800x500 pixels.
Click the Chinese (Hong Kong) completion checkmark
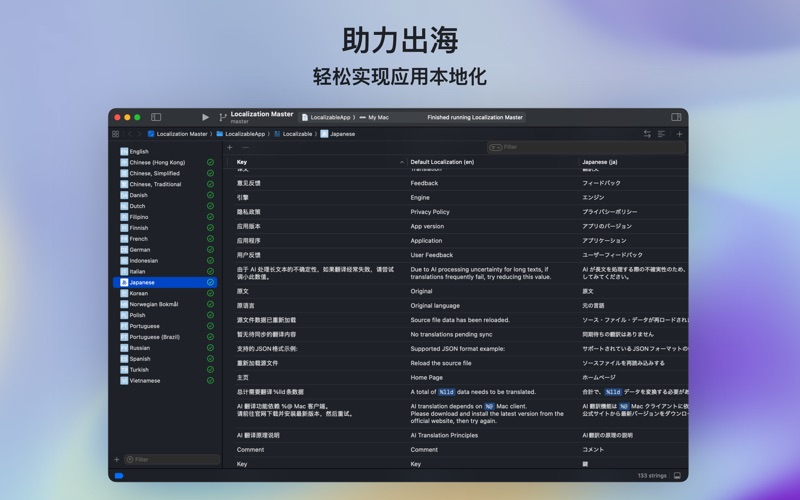coord(210,162)
